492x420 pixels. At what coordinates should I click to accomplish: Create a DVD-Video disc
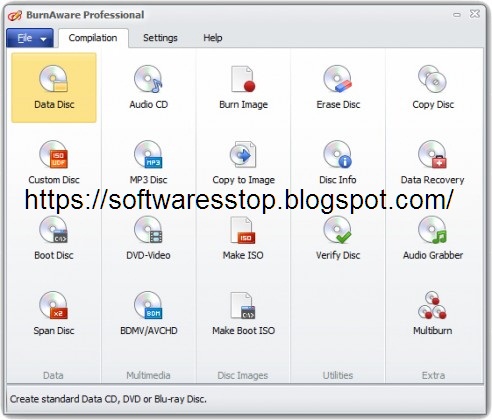(148, 238)
